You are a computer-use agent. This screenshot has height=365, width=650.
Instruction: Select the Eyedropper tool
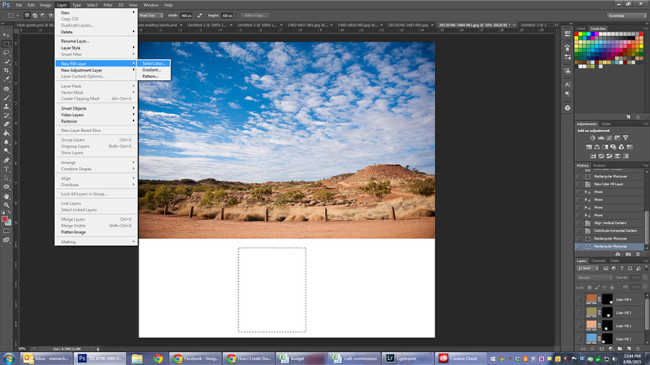pos(6,79)
